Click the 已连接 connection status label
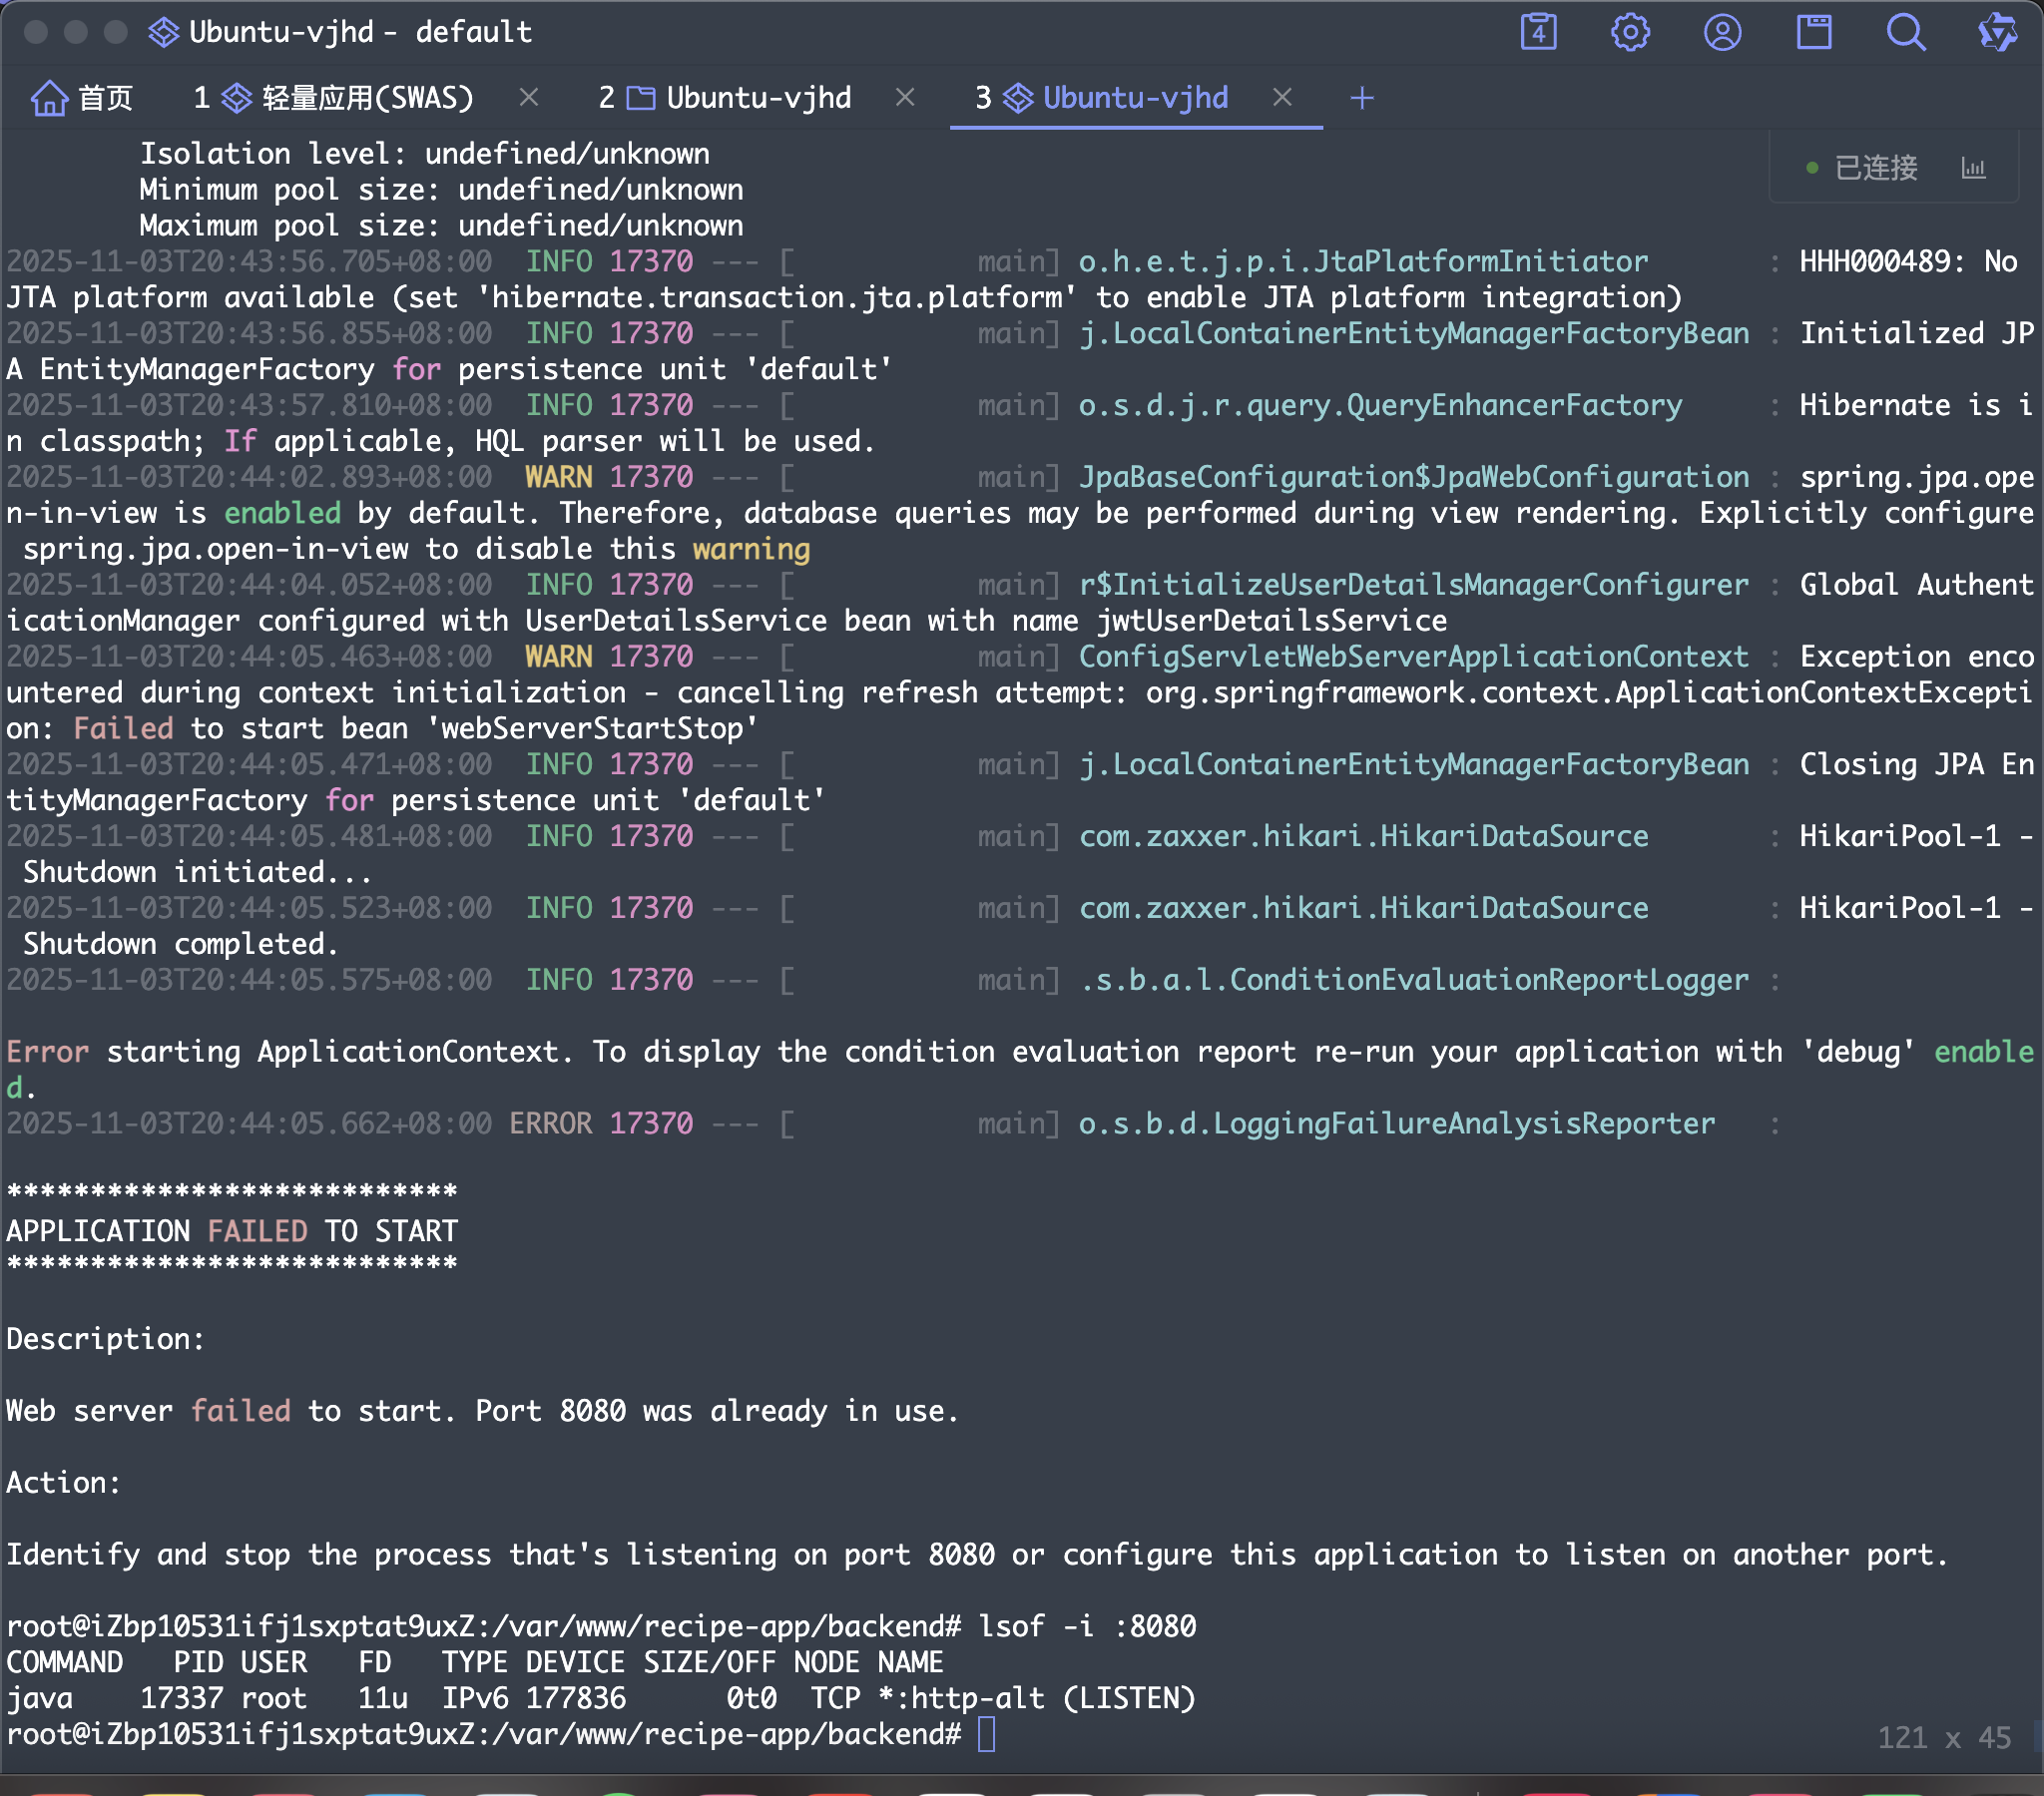Image resolution: width=2044 pixels, height=1796 pixels. (x=1875, y=168)
